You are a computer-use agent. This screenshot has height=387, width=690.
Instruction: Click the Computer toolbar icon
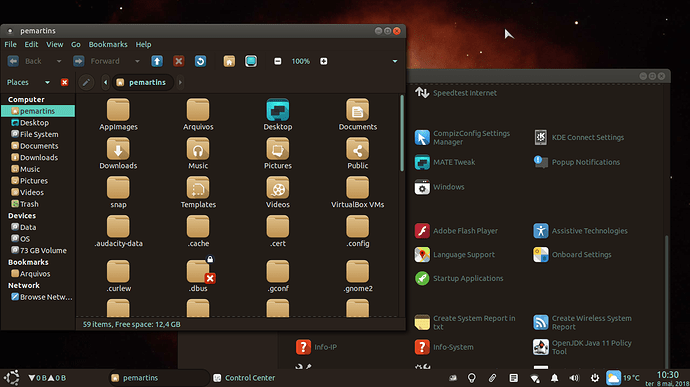click(x=251, y=61)
